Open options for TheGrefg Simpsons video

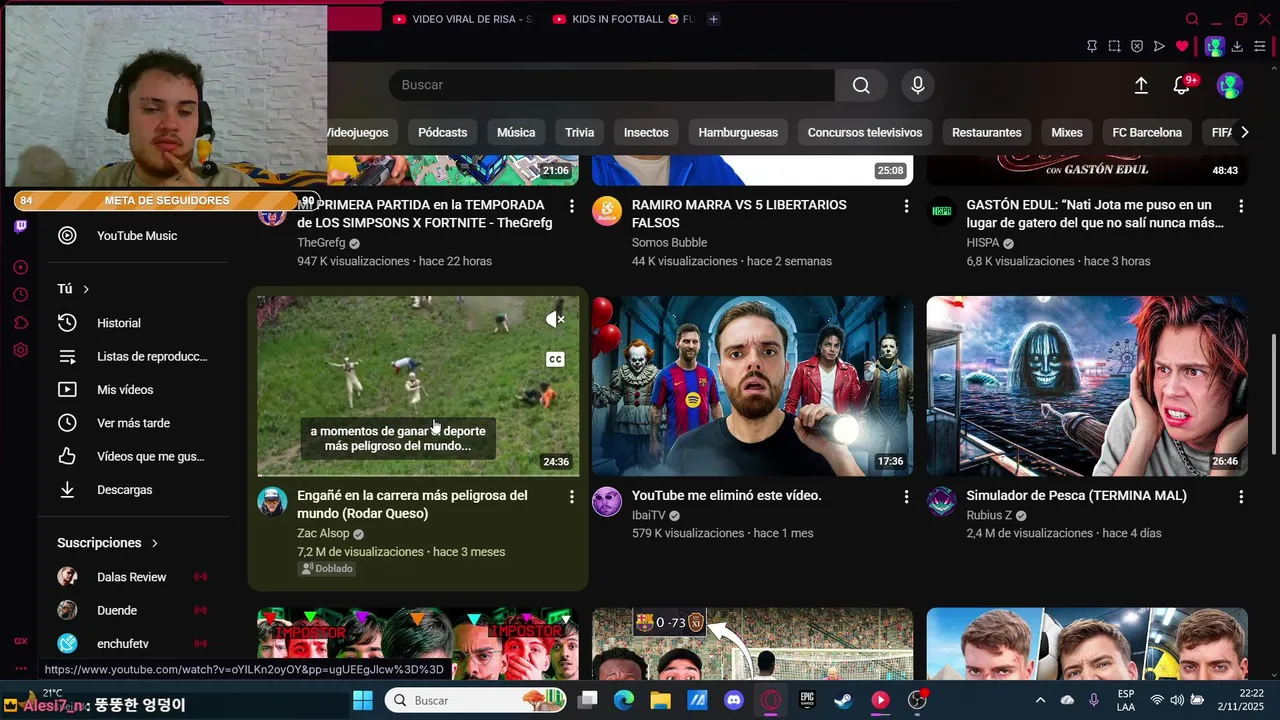coord(572,206)
